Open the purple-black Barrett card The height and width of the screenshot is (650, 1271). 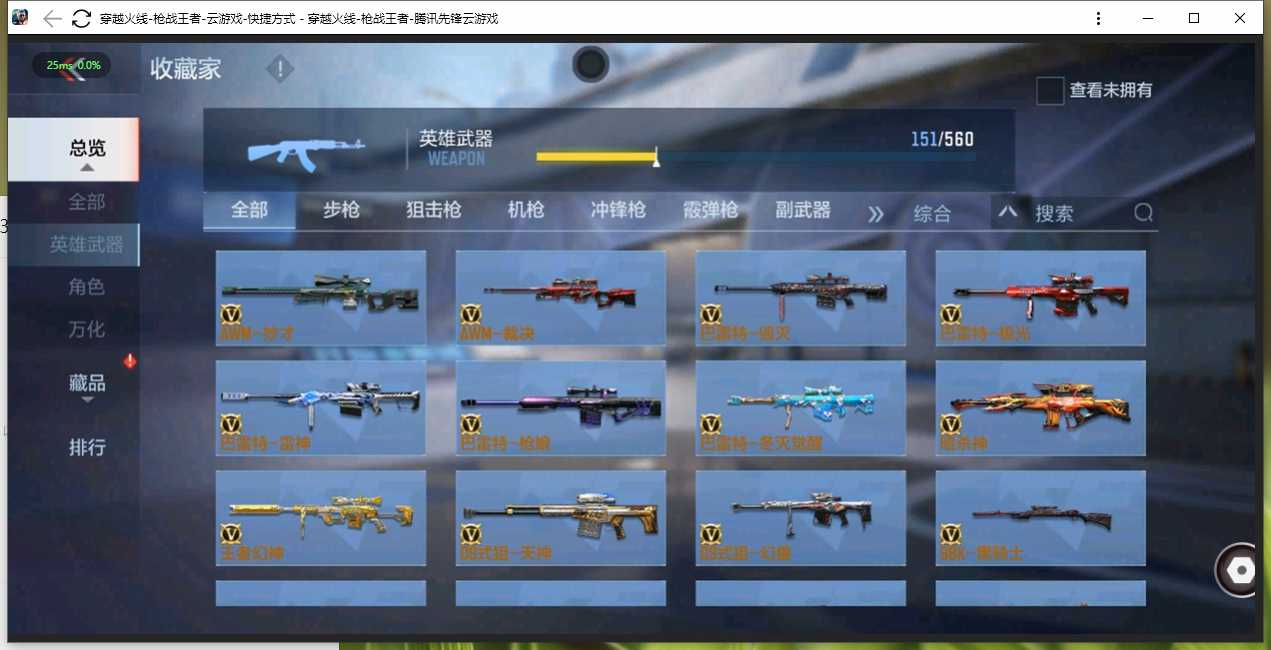(x=561, y=408)
